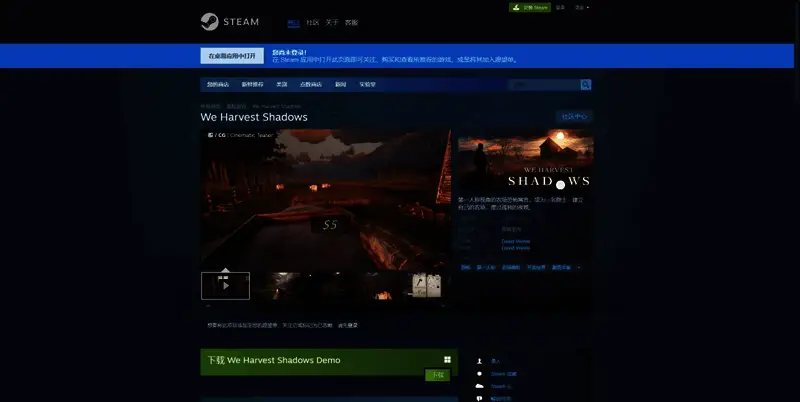Click the Windows platform icon on demo banner

tap(447, 360)
